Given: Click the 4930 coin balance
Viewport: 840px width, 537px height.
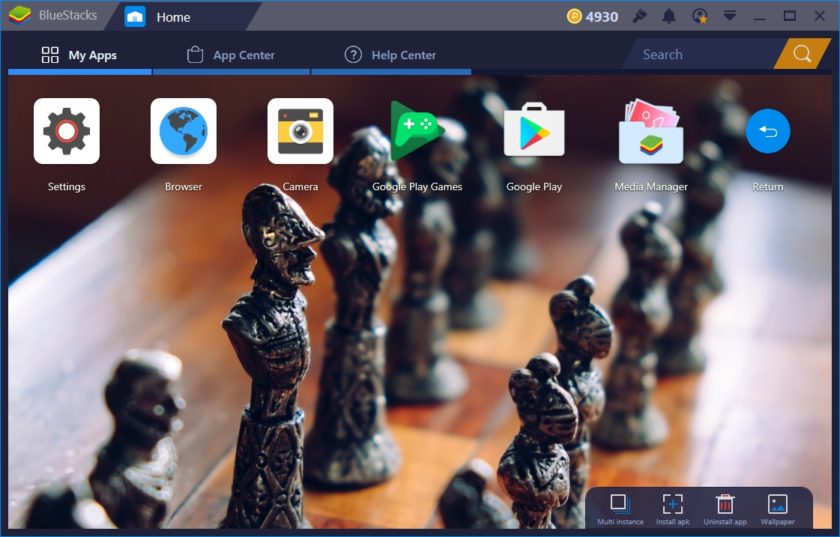Looking at the screenshot, I should click(x=602, y=17).
